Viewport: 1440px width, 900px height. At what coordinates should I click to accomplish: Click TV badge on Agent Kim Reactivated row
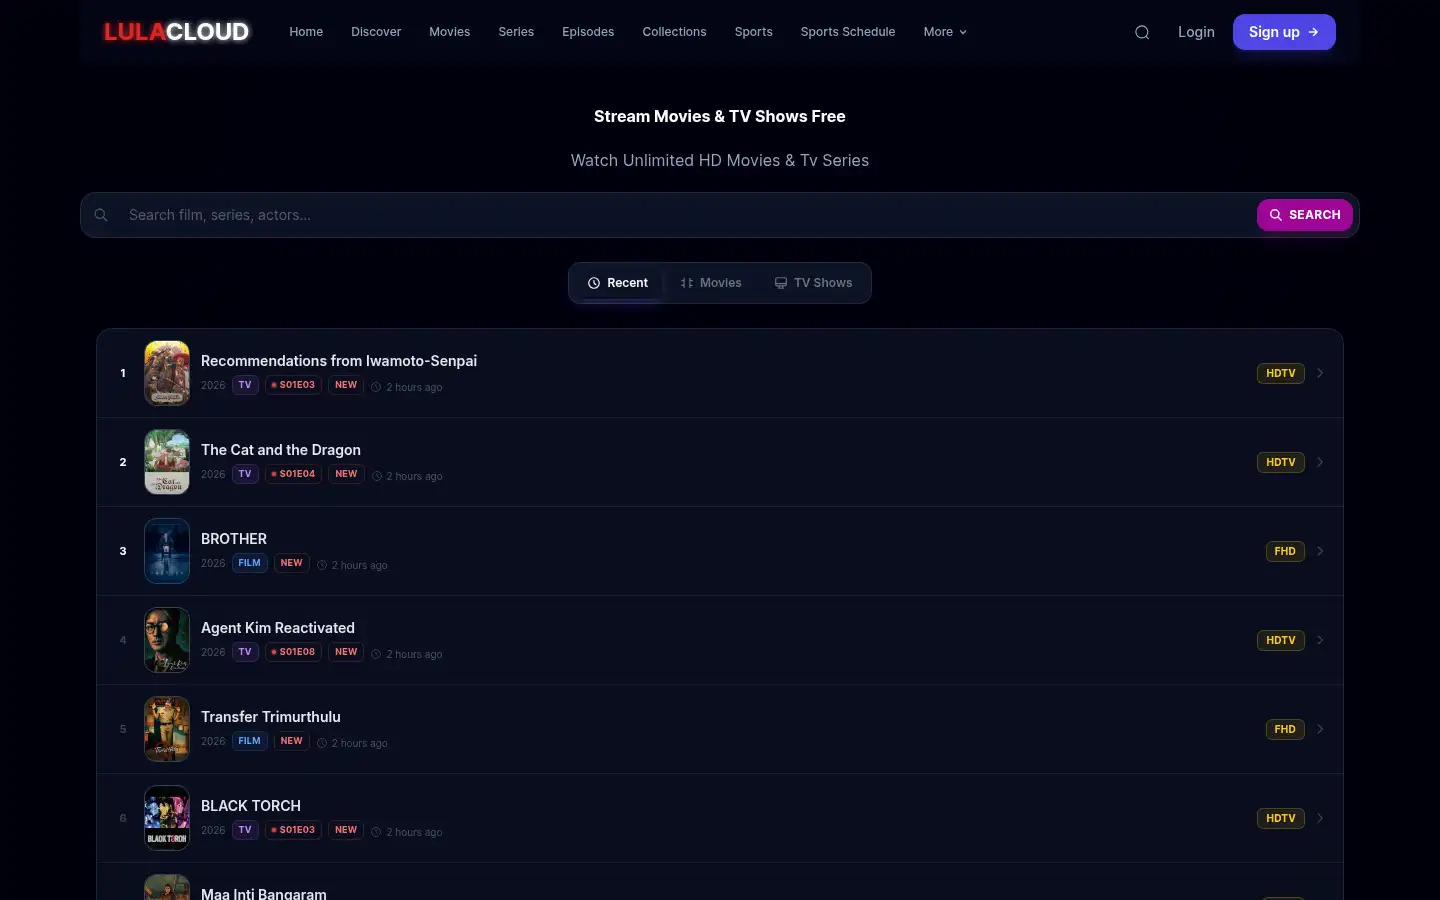[245, 652]
